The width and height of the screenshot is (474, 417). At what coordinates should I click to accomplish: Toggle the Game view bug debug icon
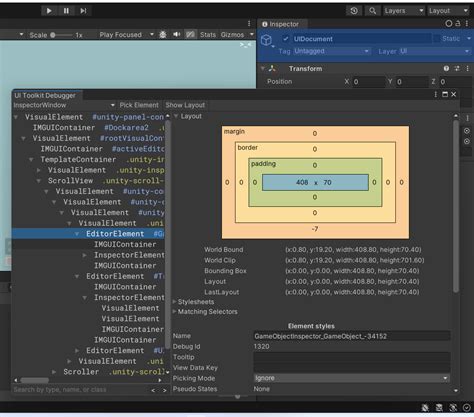163,35
